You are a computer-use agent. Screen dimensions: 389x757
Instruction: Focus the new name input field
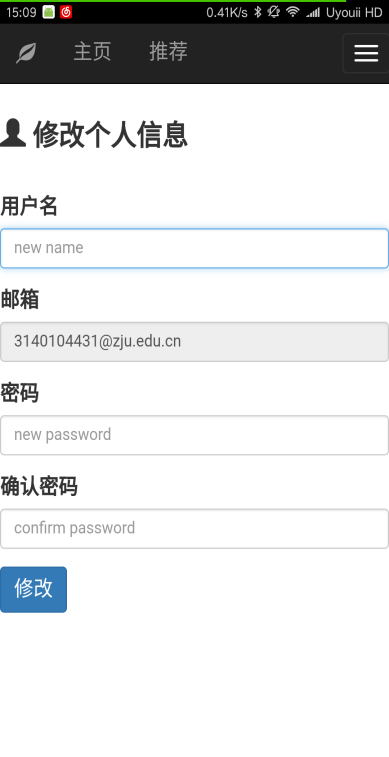(194, 248)
